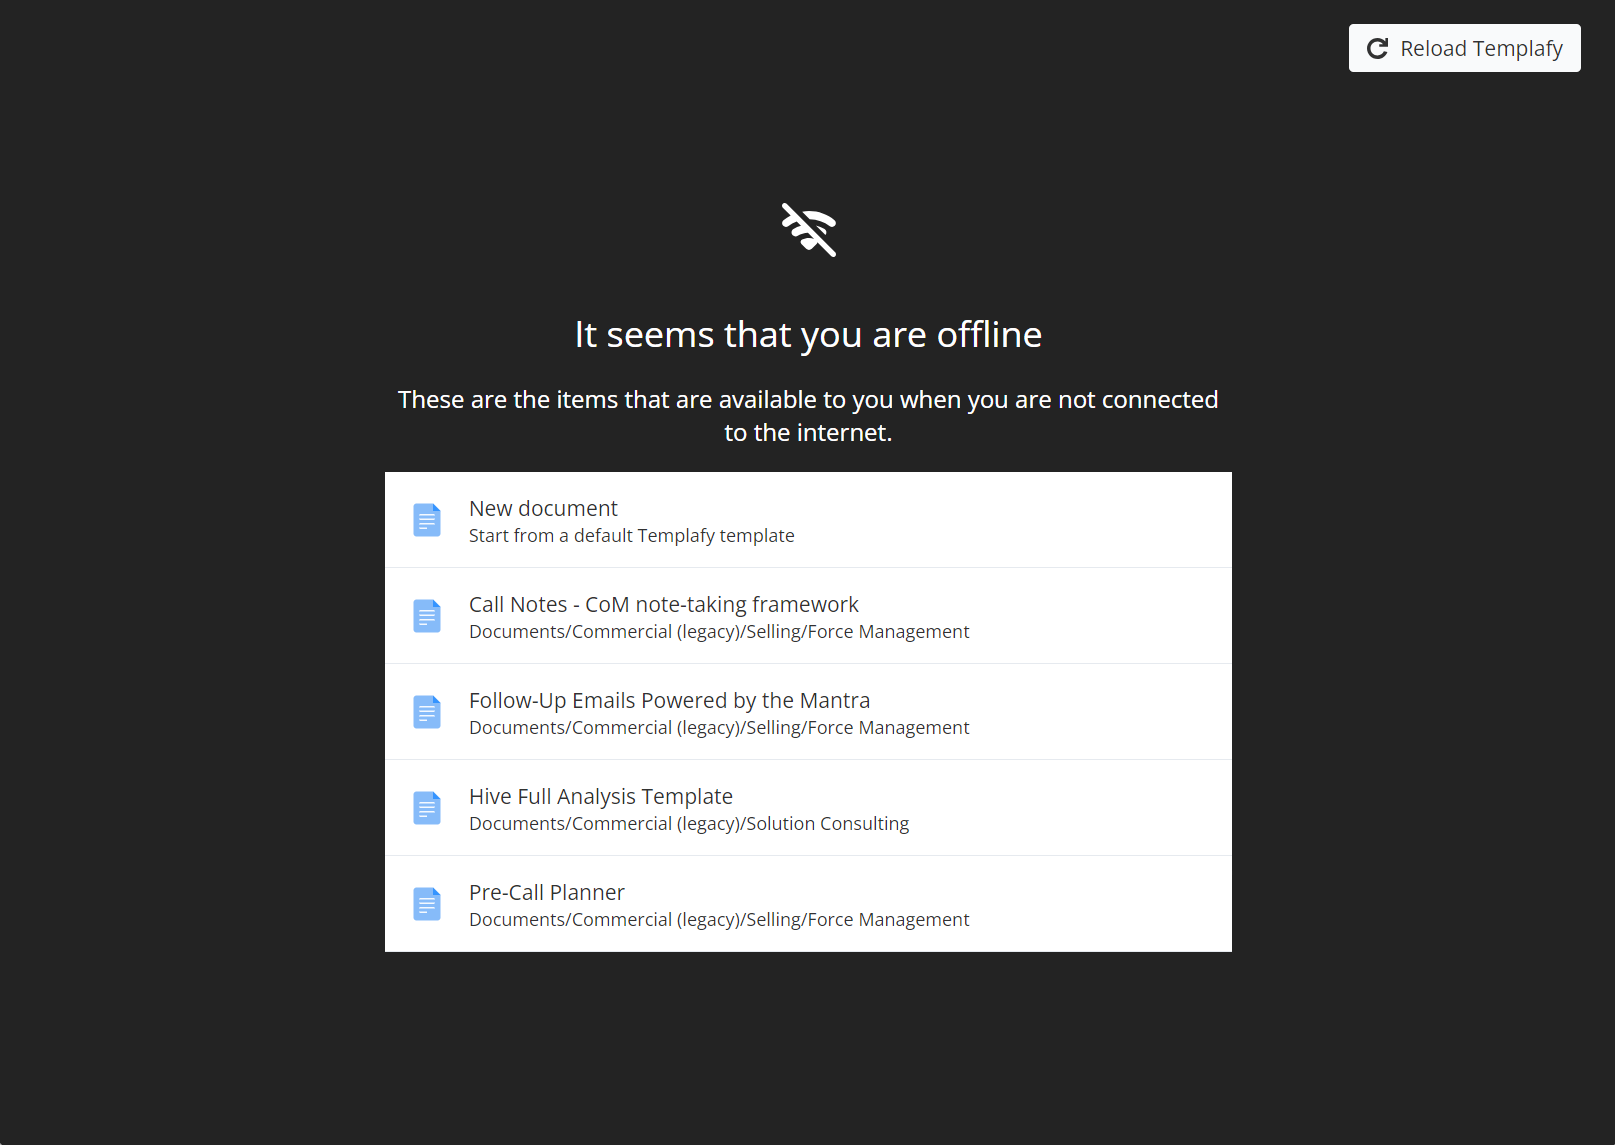Click the document icon beside Hive Full Analysis

(427, 808)
